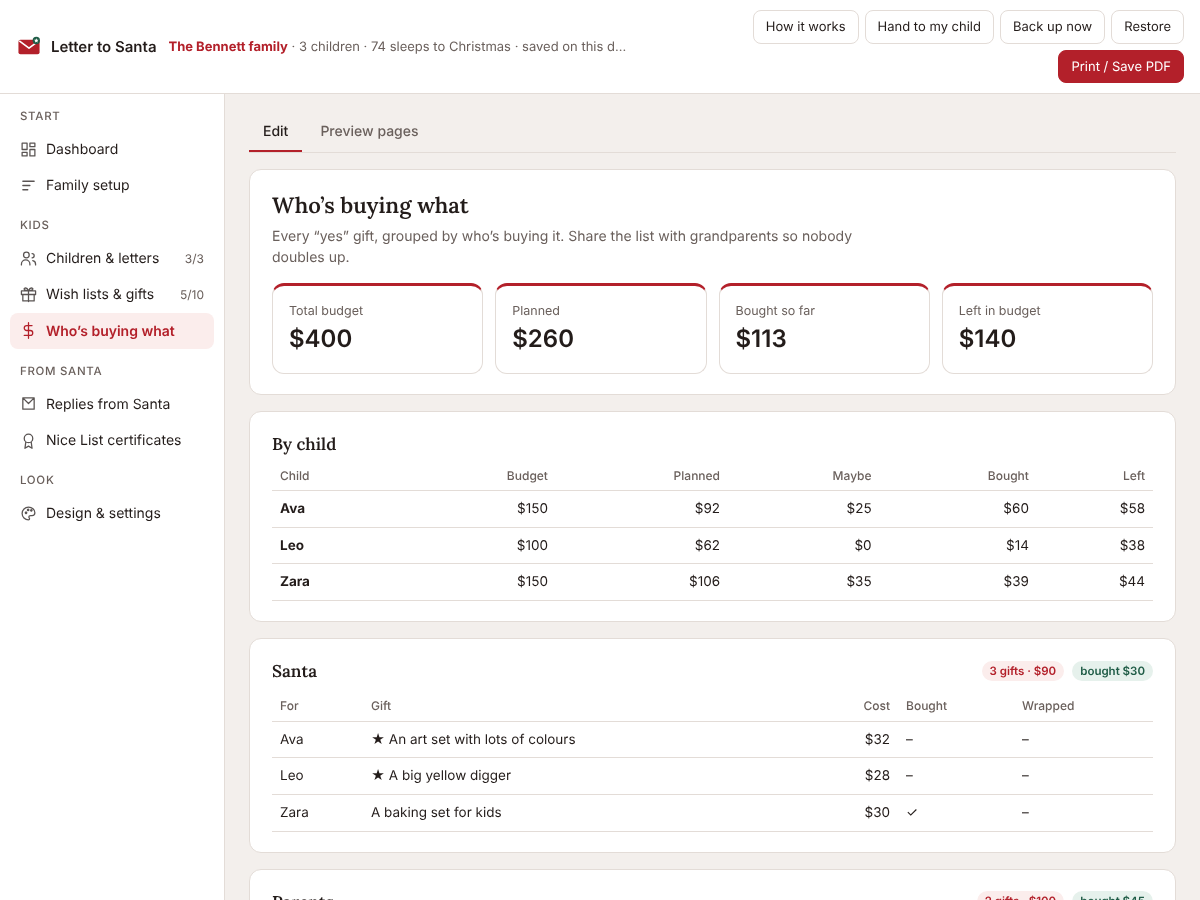Click the Total budget $400 card
Screen dimensions: 1200x900
coord(377,328)
